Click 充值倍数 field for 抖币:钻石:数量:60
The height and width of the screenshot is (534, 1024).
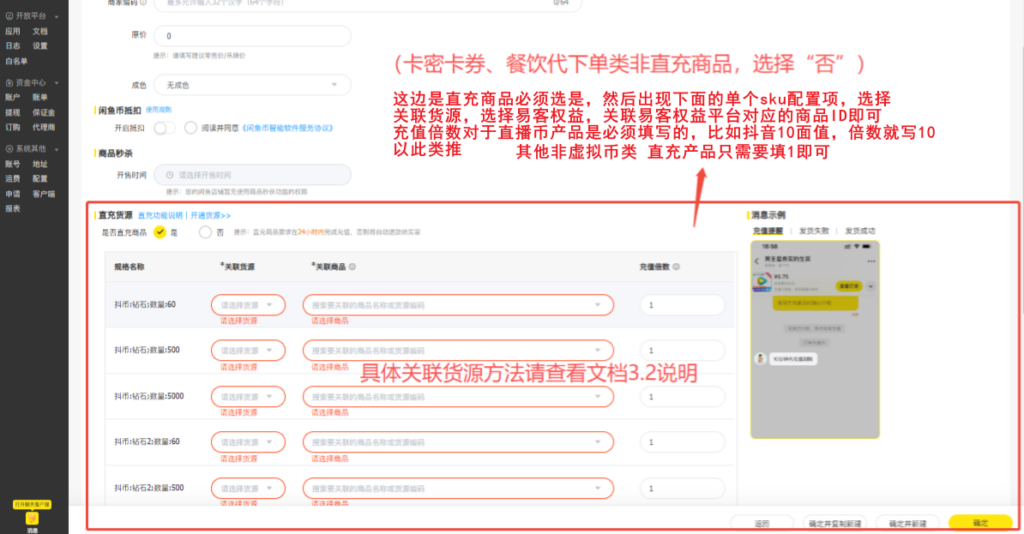point(682,305)
